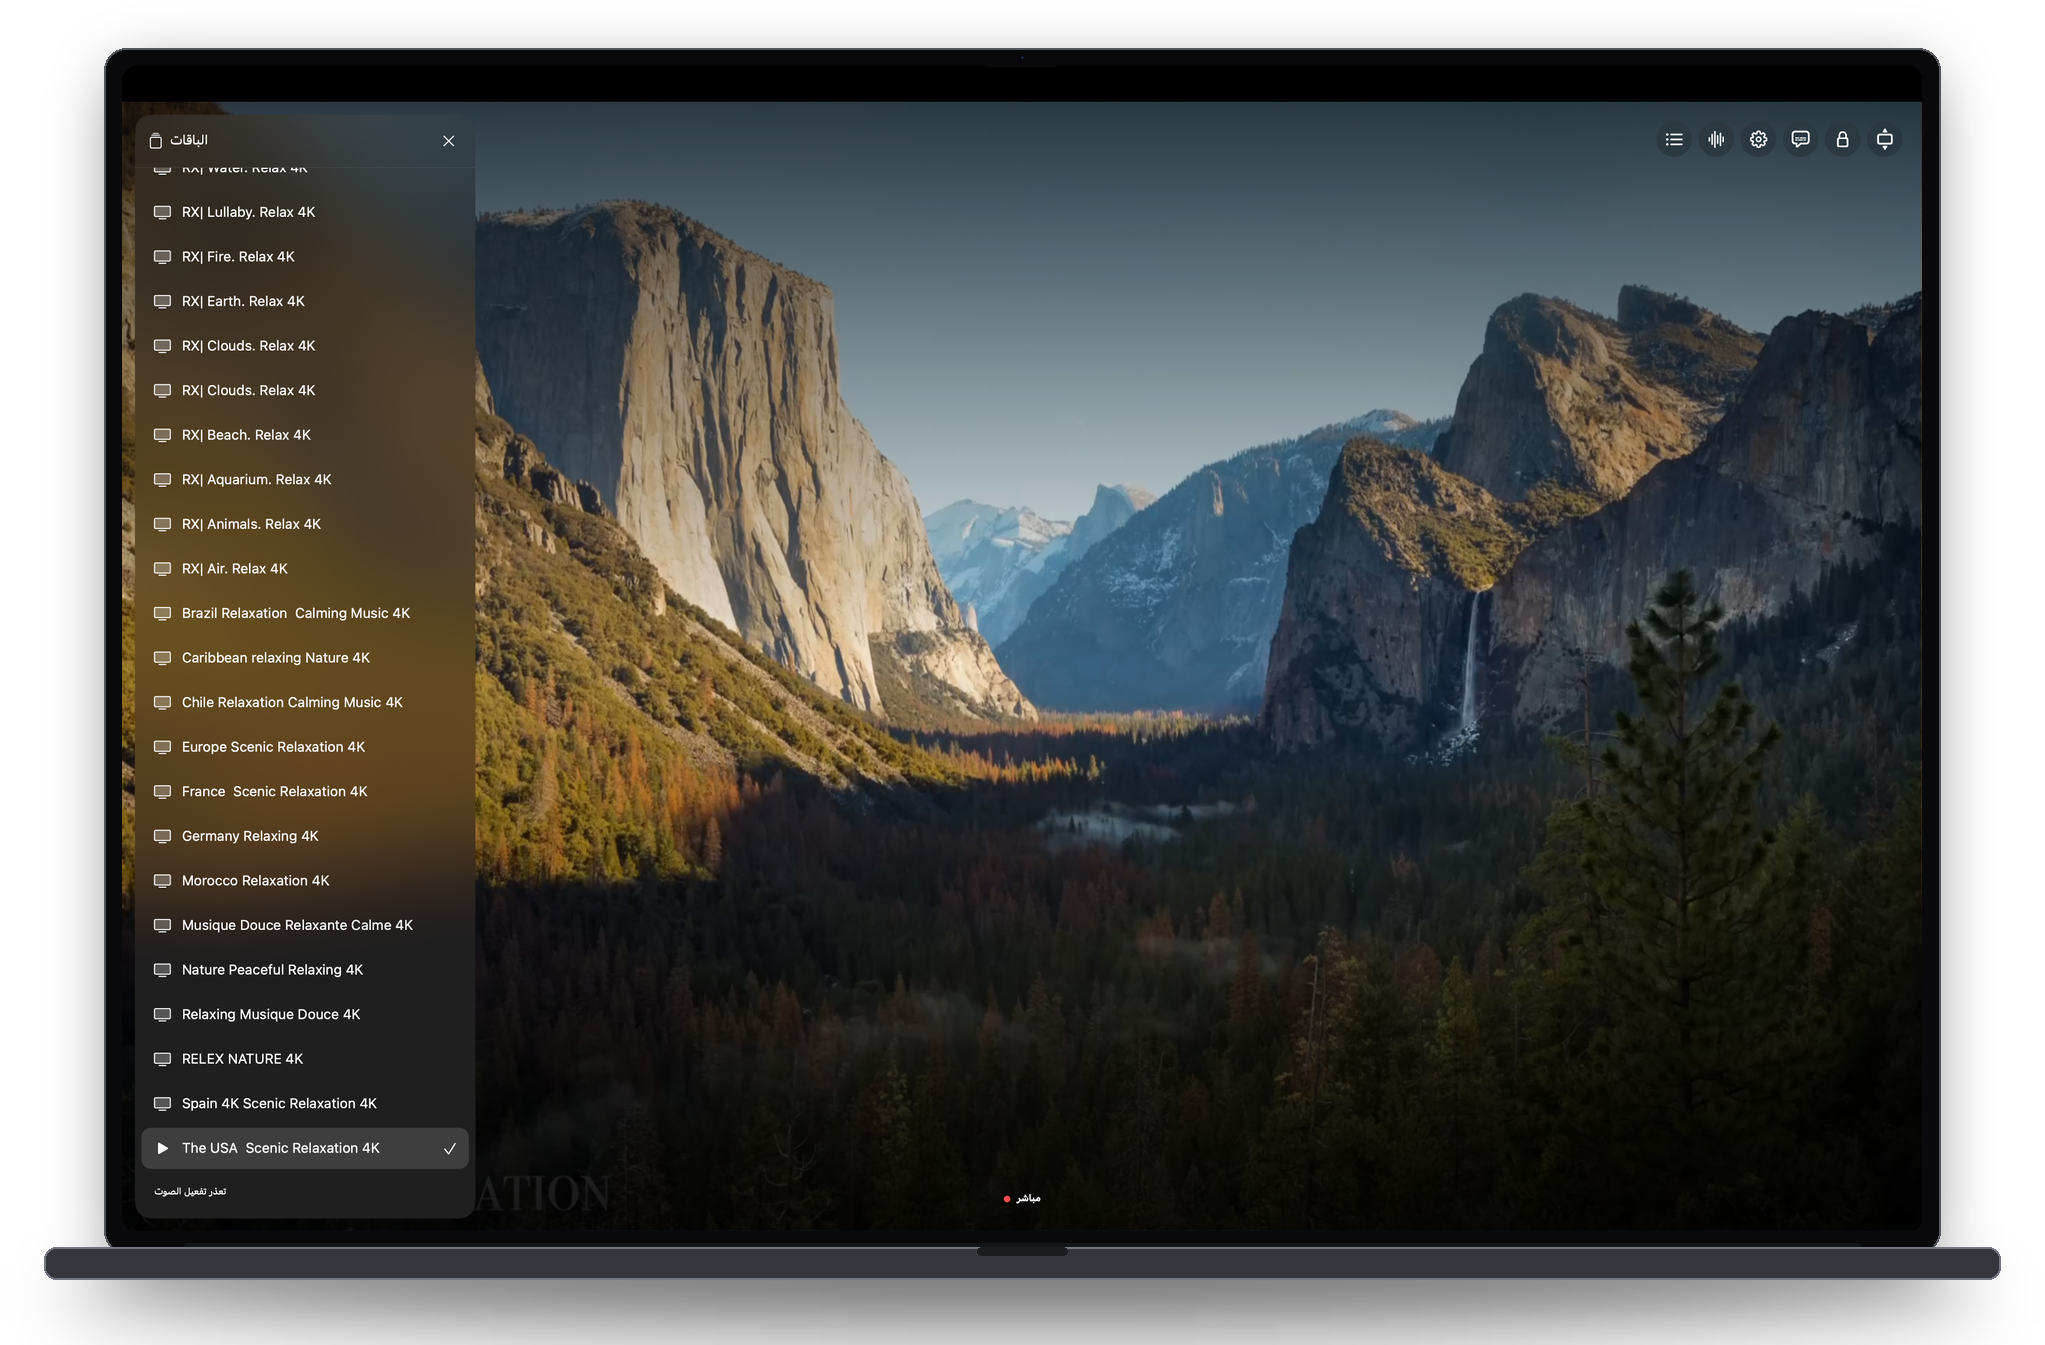This screenshot has height=1345, width=2045.
Task: Click play icon on The USA row
Action: pos(162,1148)
